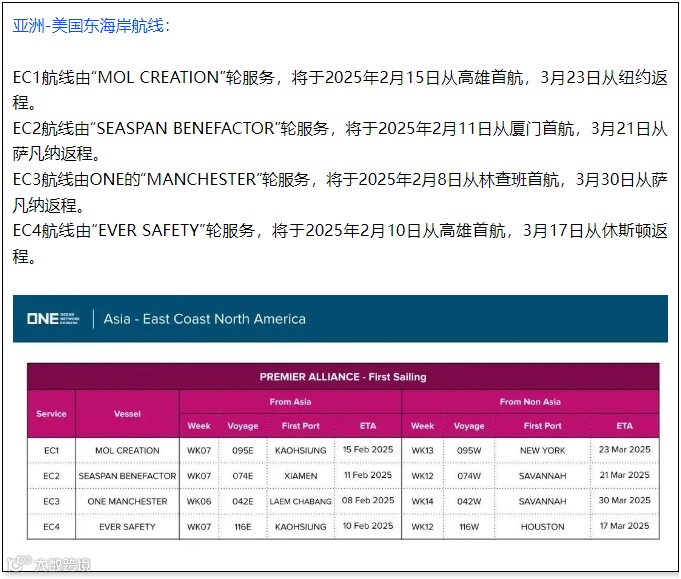Click the WK14 week cell
The height and width of the screenshot is (579, 681).
pyautogui.click(x=422, y=501)
